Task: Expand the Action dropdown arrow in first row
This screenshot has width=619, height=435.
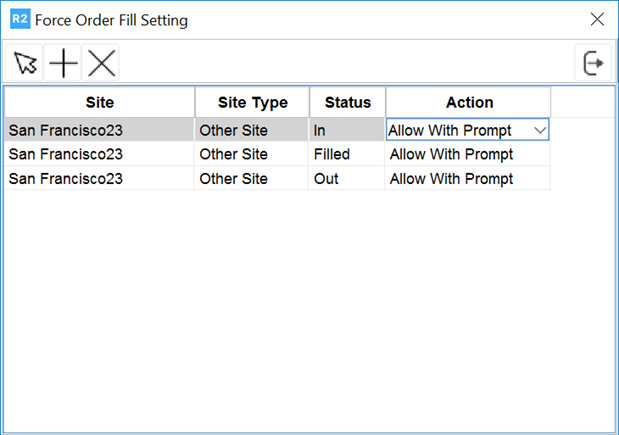Action: (x=540, y=130)
